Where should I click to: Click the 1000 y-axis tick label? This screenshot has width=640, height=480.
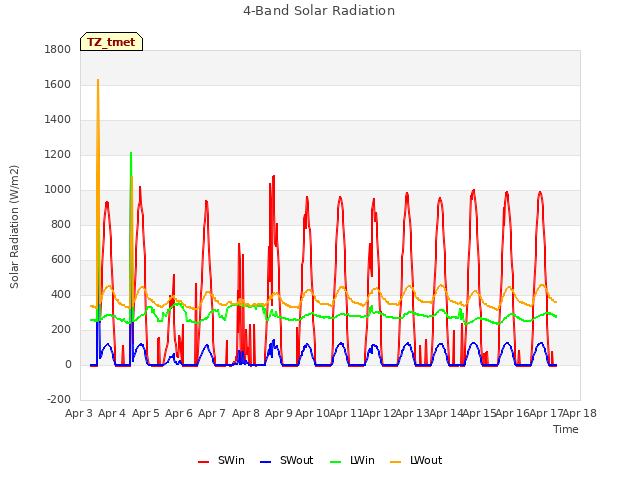pos(58,190)
